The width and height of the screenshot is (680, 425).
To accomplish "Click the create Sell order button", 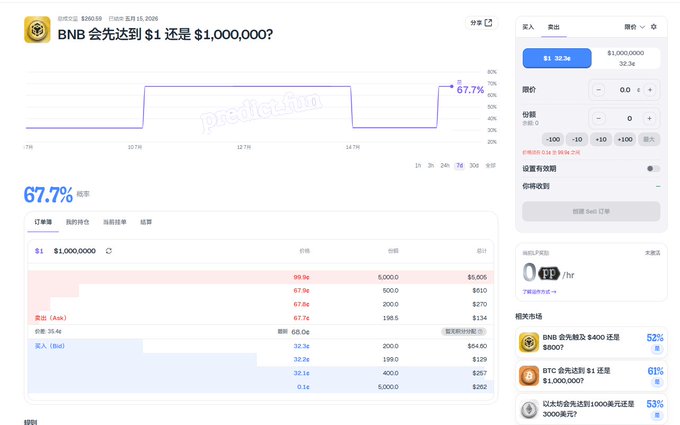I will pyautogui.click(x=591, y=212).
